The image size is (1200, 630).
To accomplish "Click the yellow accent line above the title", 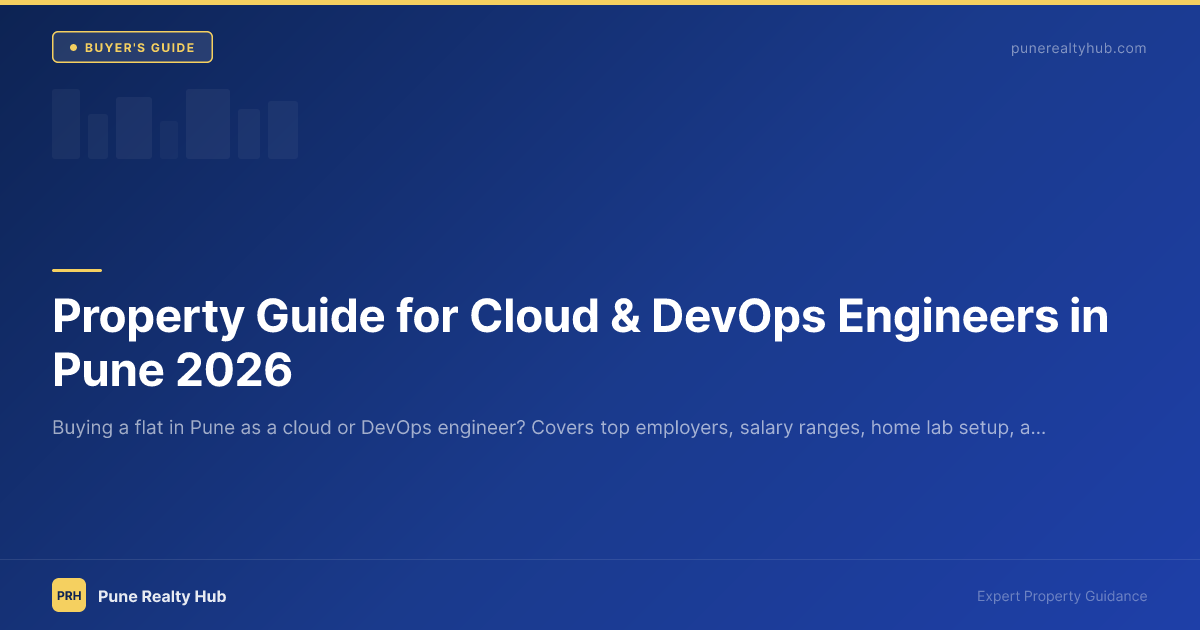I will tap(76, 267).
